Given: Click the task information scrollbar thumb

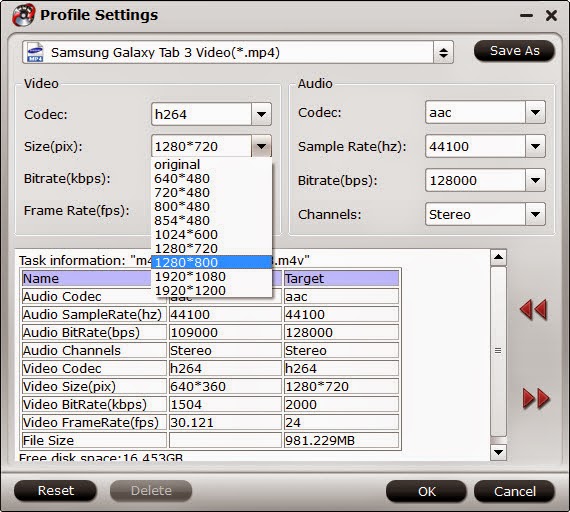Looking at the screenshot, I should (498, 351).
